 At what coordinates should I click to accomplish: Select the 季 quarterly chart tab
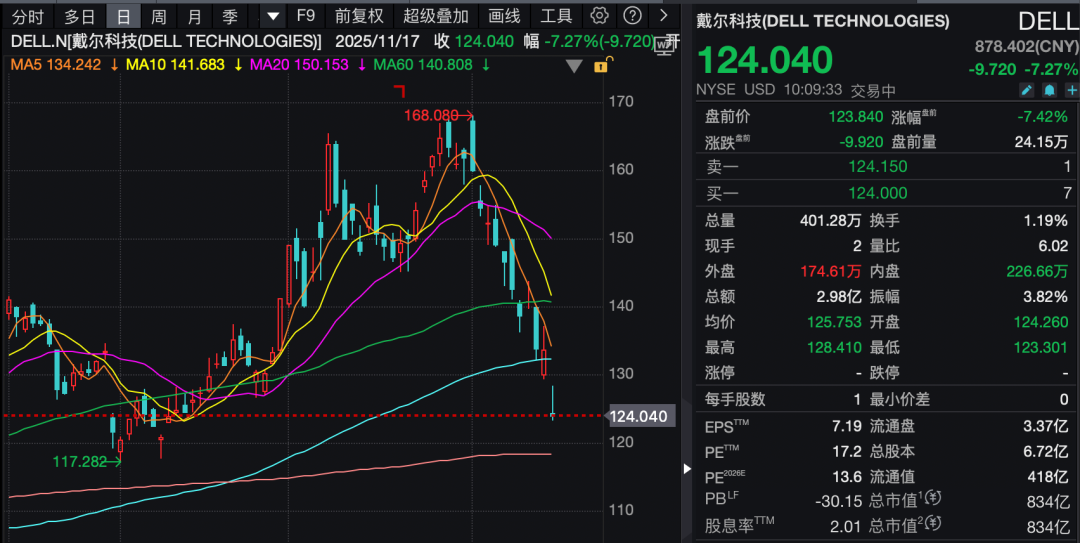[x=230, y=16]
